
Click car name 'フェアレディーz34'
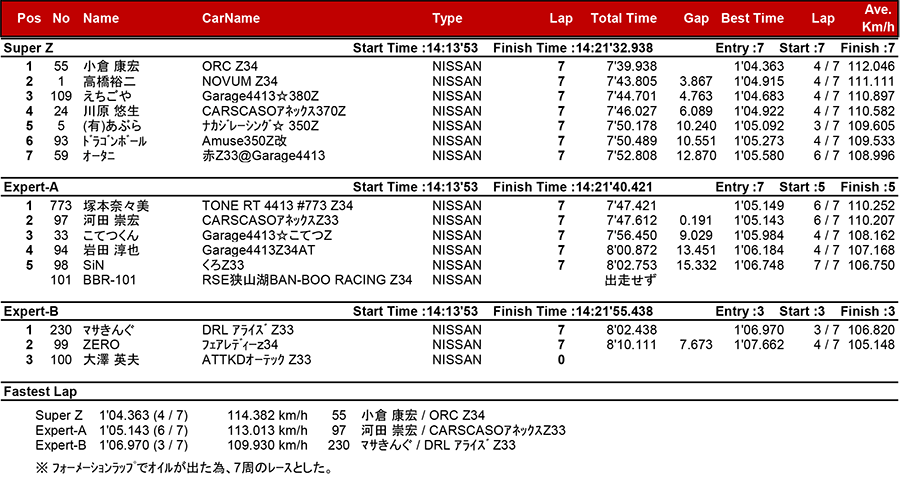(240, 345)
